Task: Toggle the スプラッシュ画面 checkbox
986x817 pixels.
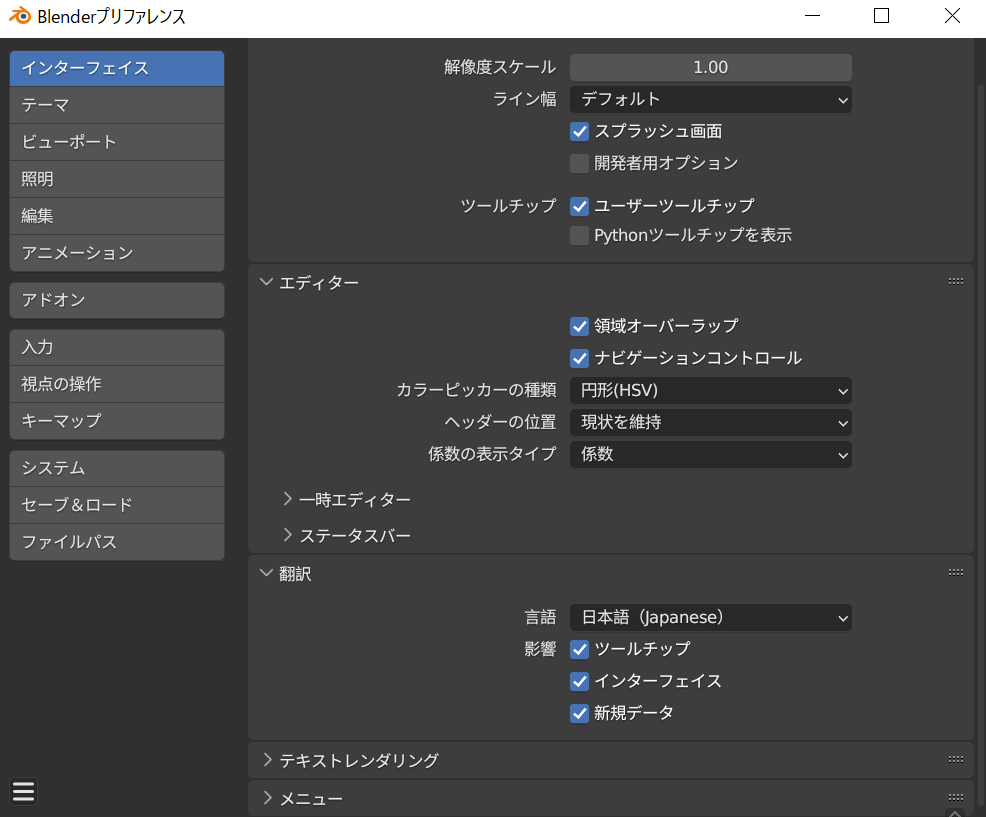Action: (579, 131)
